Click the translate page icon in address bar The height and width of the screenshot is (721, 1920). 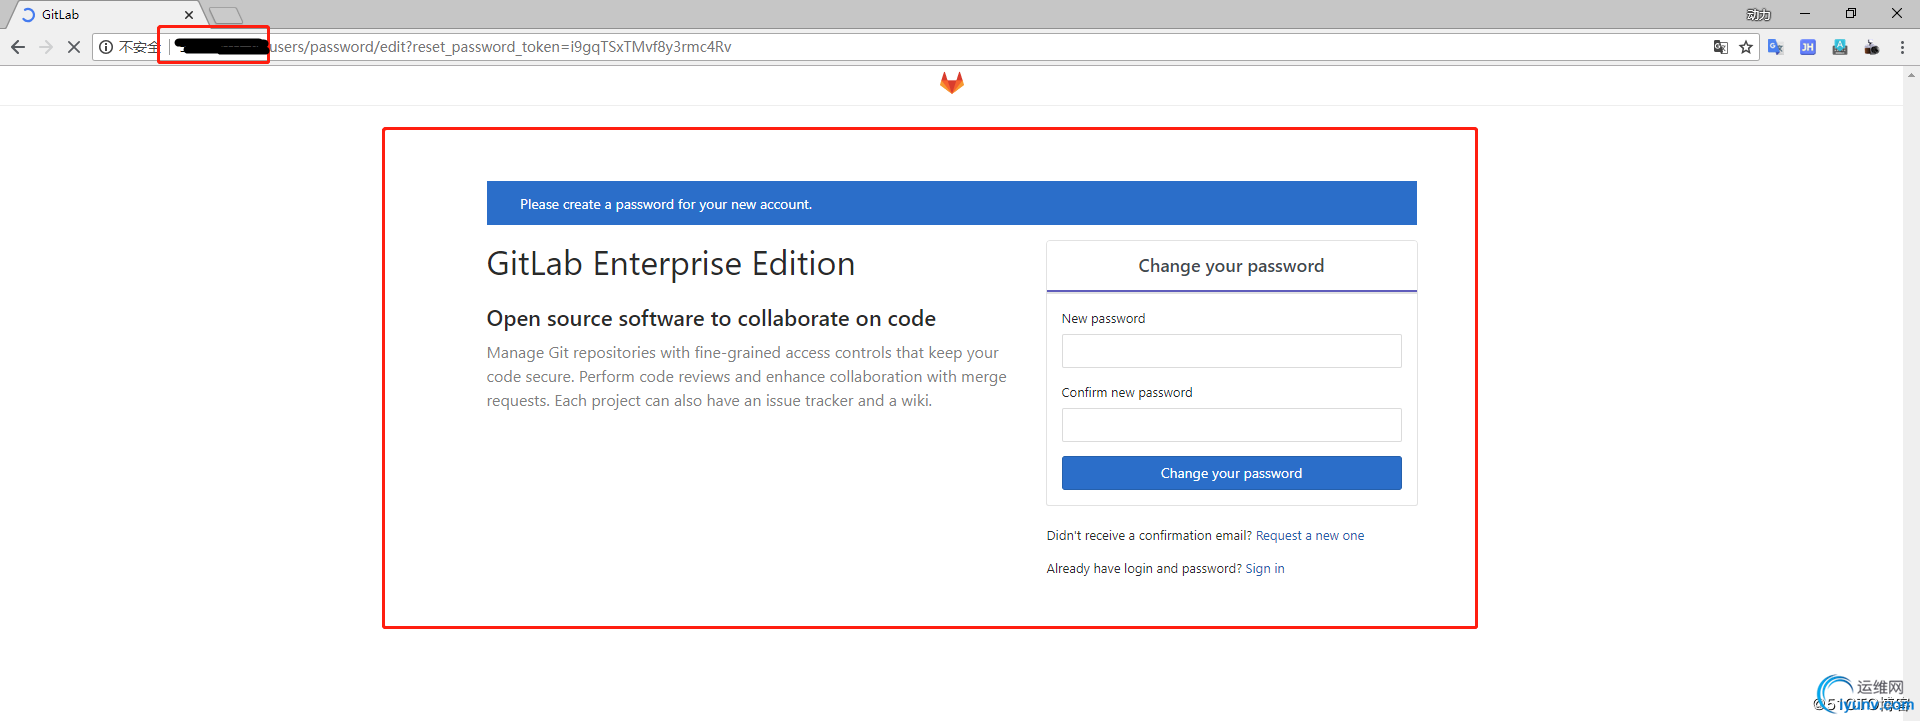[1720, 47]
